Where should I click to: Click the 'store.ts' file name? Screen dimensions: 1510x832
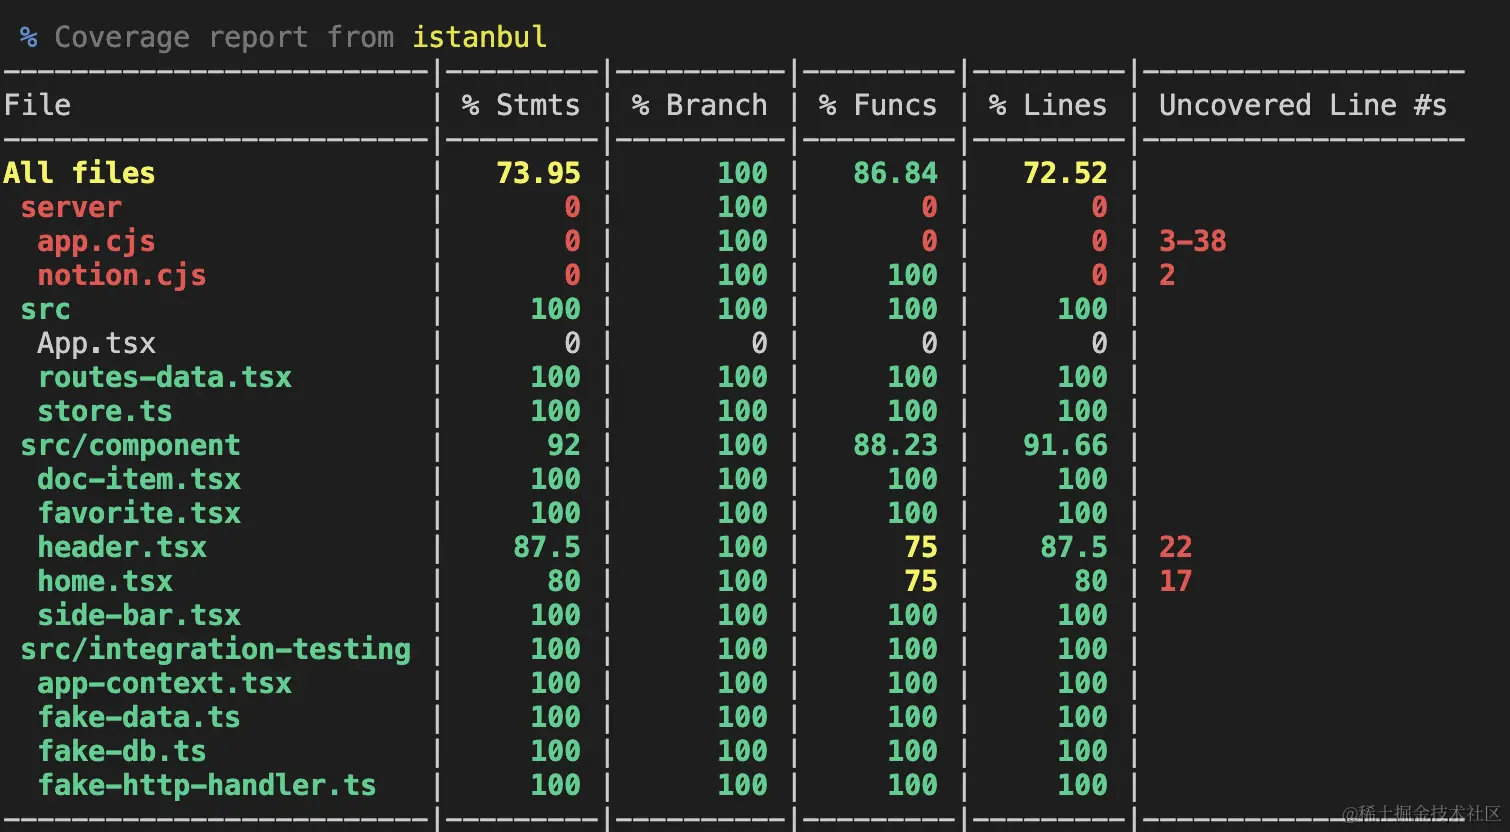pos(105,411)
